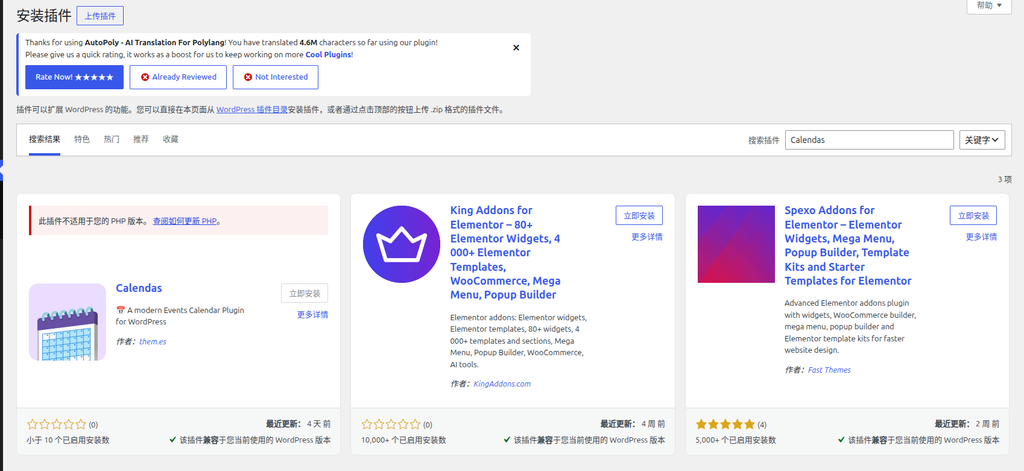This screenshot has height=471, width=1024.
Task: Switch to the 推荐 tab
Action: click(141, 139)
